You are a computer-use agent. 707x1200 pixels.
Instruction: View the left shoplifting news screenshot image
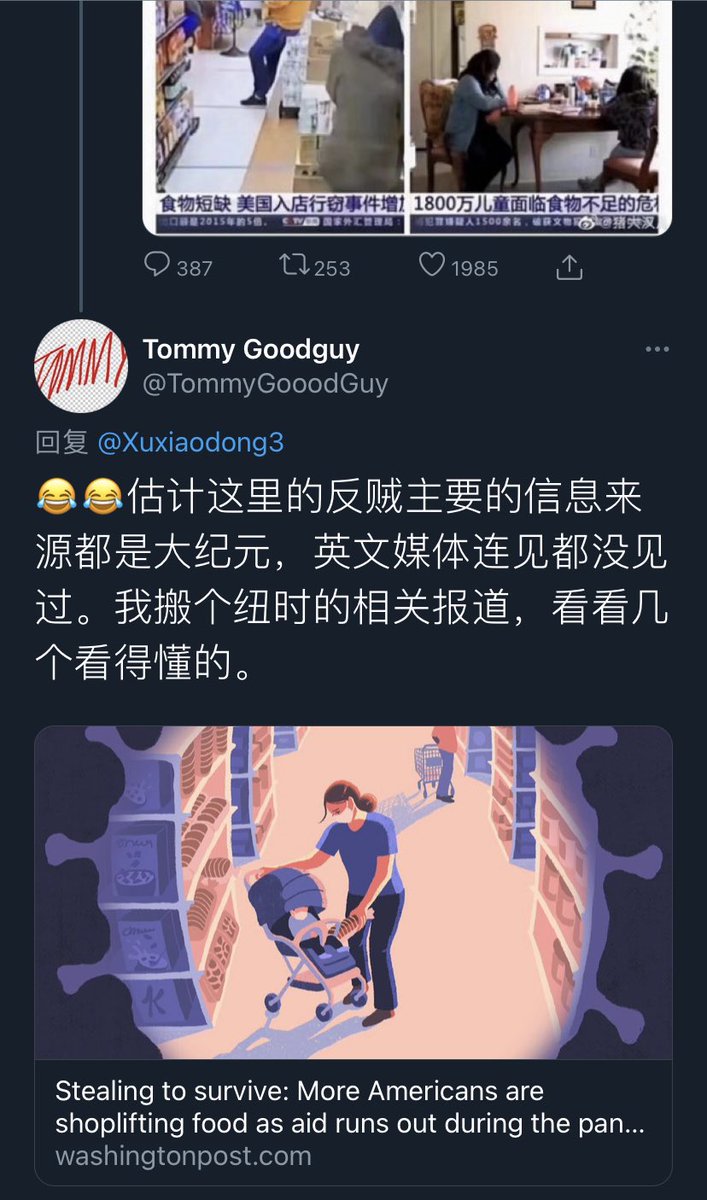tap(274, 117)
